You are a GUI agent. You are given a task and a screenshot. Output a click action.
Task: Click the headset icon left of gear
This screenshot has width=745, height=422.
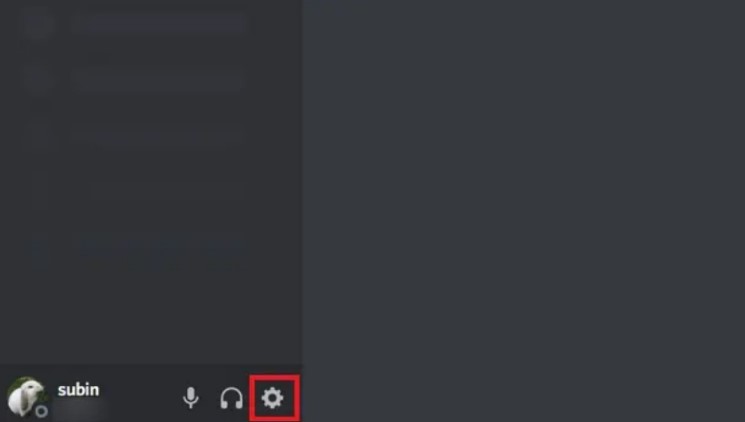[231, 398]
